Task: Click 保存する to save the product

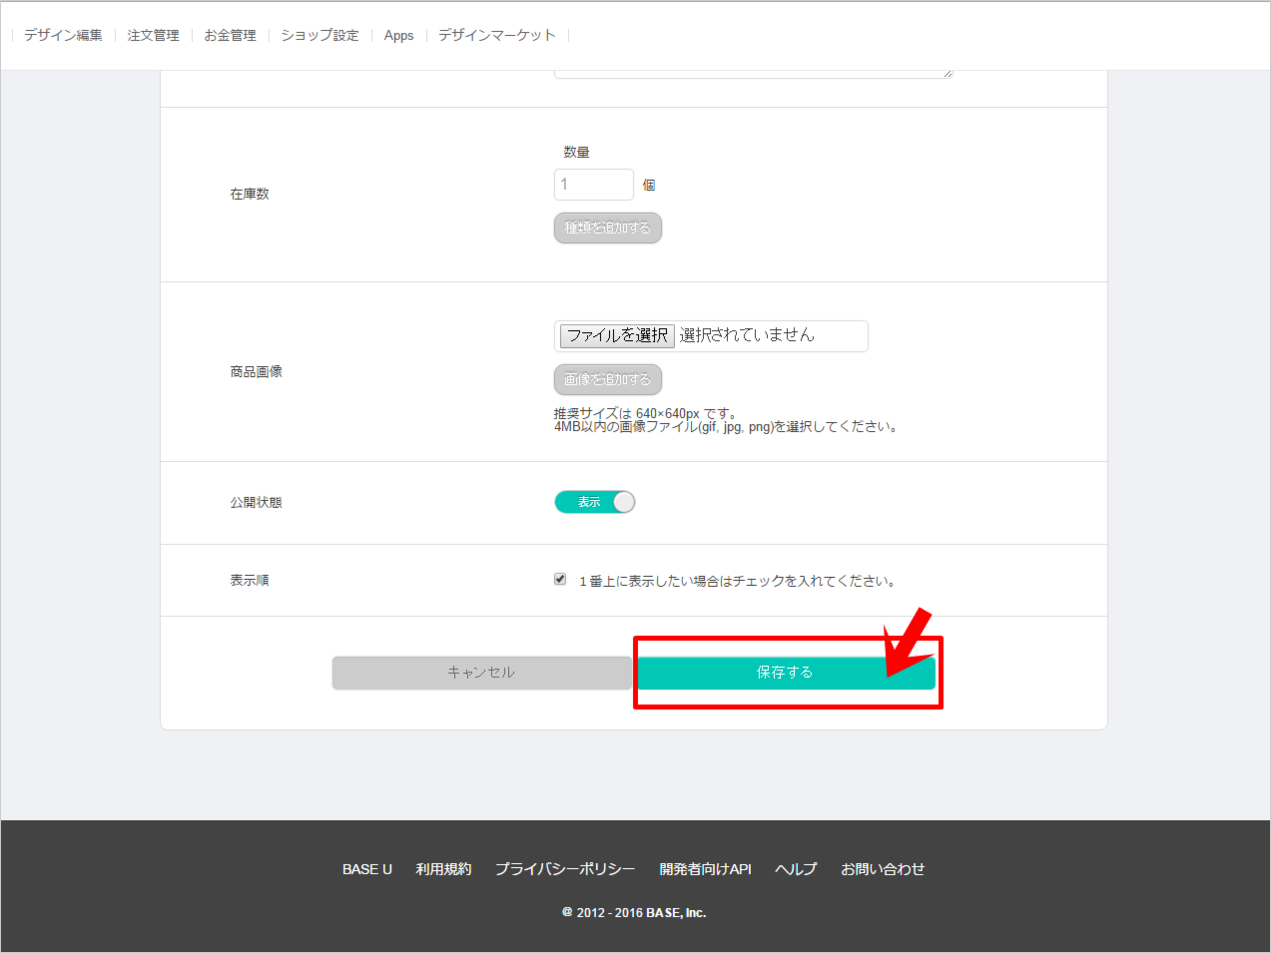Action: [785, 673]
